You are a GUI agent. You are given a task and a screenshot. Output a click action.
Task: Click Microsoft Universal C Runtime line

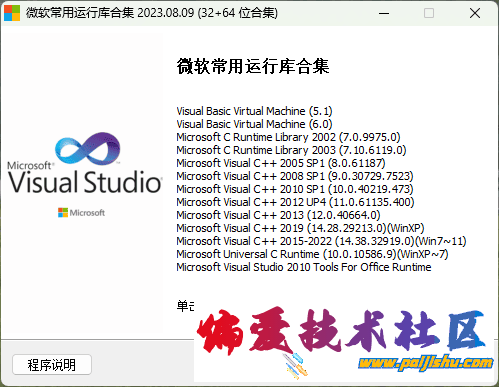pos(312,254)
